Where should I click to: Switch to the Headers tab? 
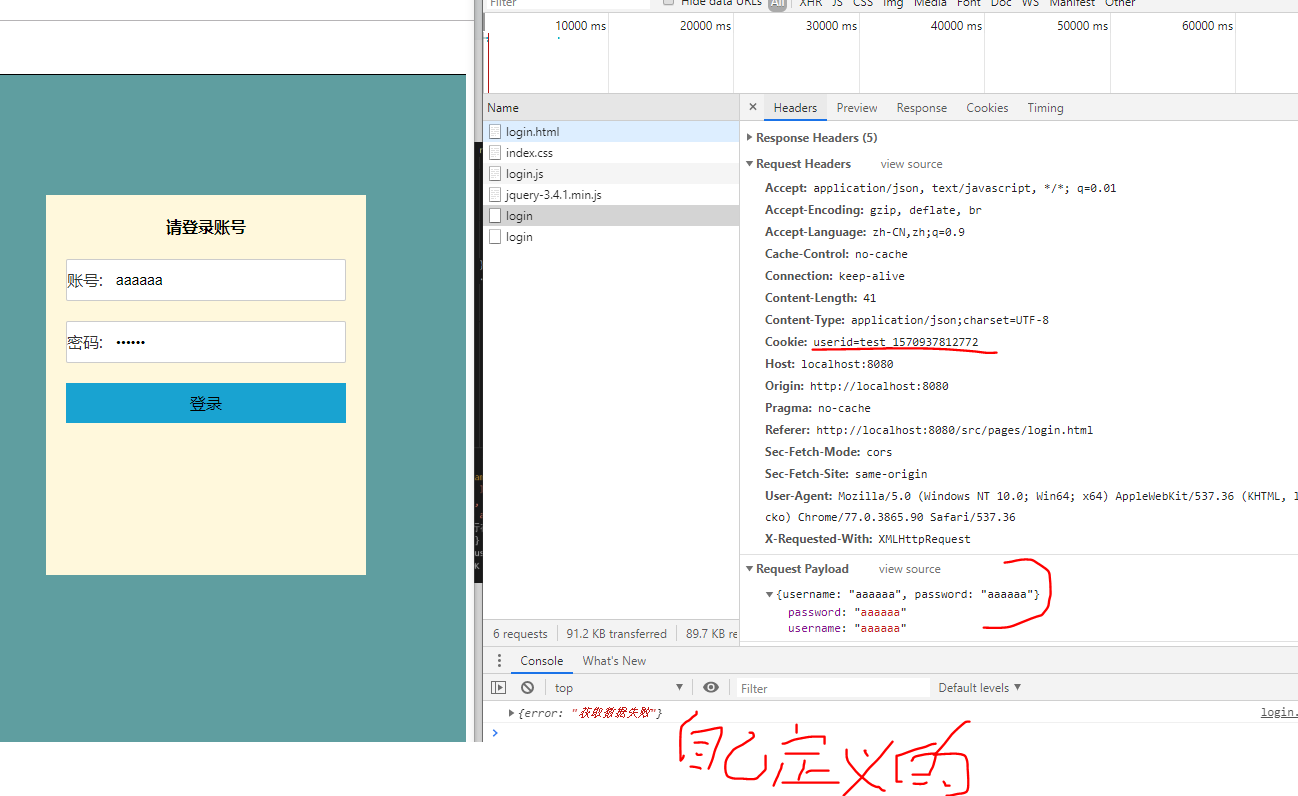(795, 107)
